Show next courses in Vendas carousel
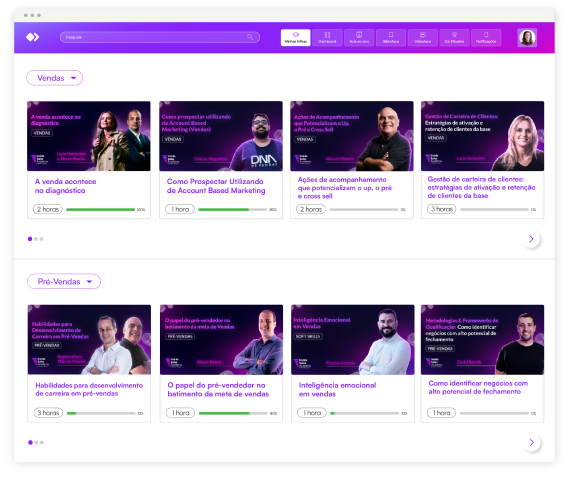Screen dimensions: 571x478 pyautogui.click(x=531, y=239)
